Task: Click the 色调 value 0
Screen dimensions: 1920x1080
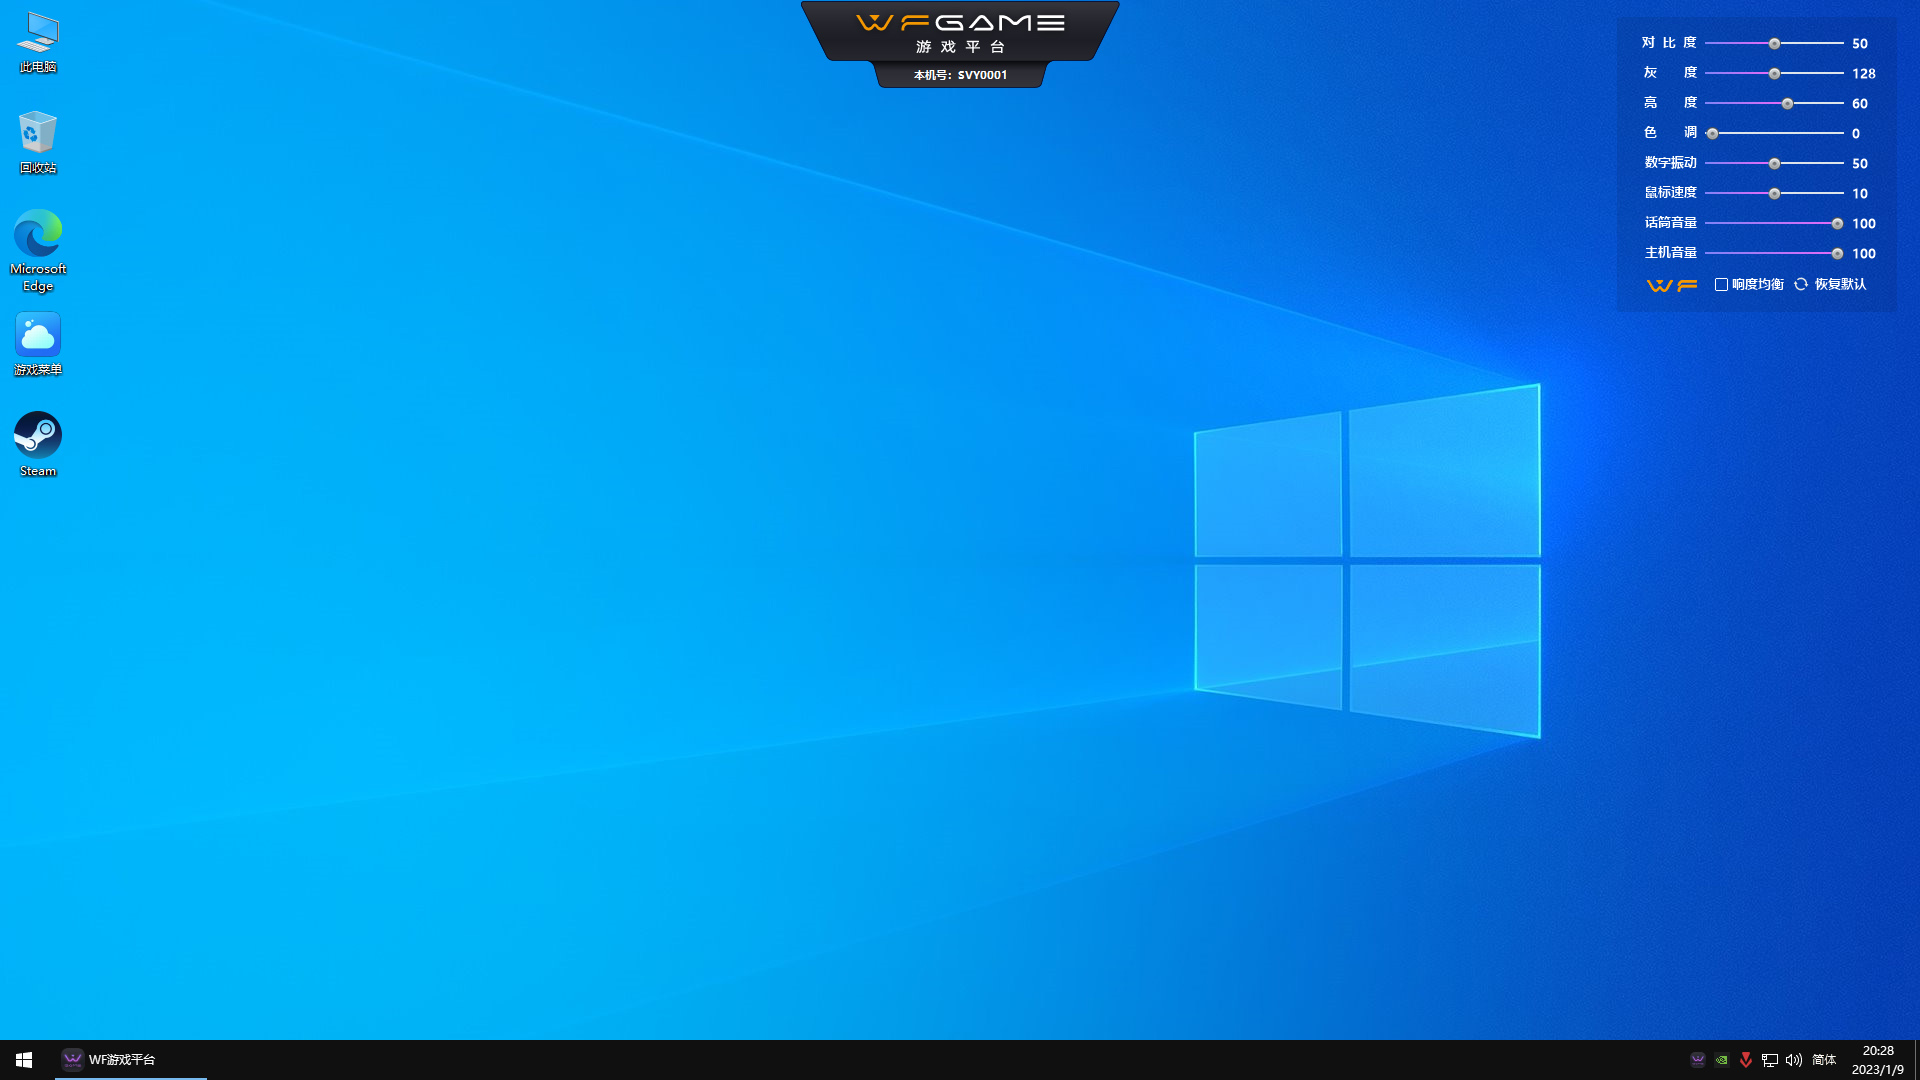Action: (1856, 134)
